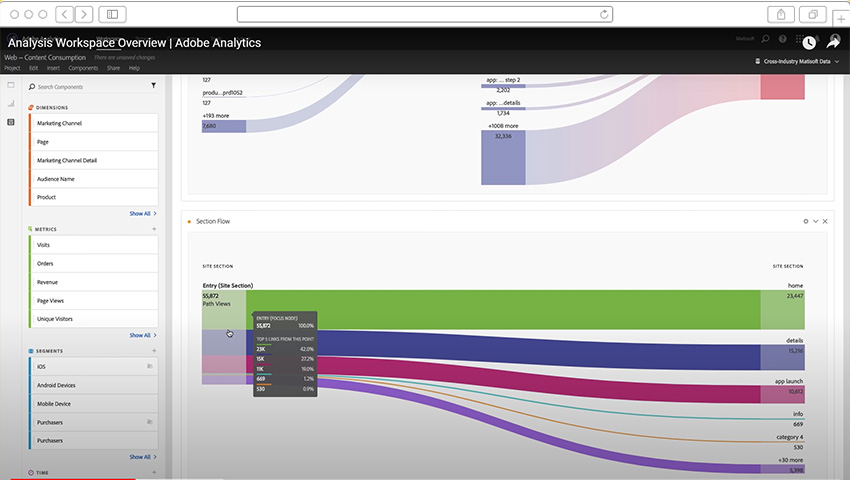Open the Insert menu
The width and height of the screenshot is (850, 480).
pos(53,68)
